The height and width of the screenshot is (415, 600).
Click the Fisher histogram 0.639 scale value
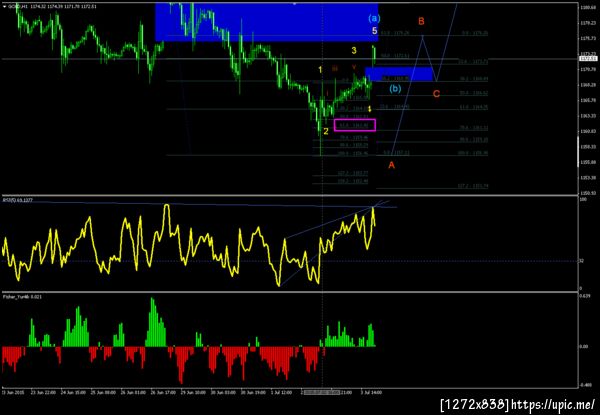tap(584, 296)
